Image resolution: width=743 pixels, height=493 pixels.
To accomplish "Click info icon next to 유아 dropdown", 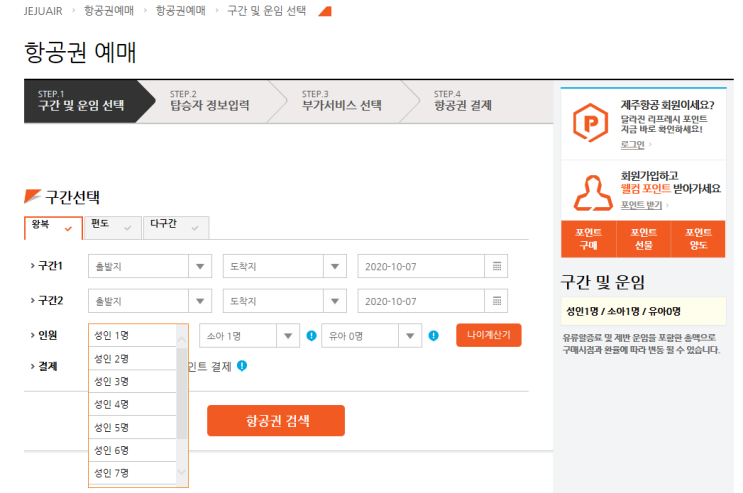I will (x=434, y=336).
